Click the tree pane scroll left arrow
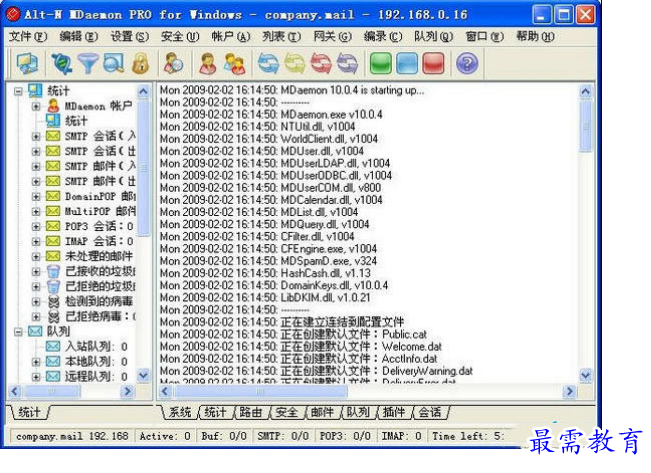The width and height of the screenshot is (651, 473). [x=15, y=391]
